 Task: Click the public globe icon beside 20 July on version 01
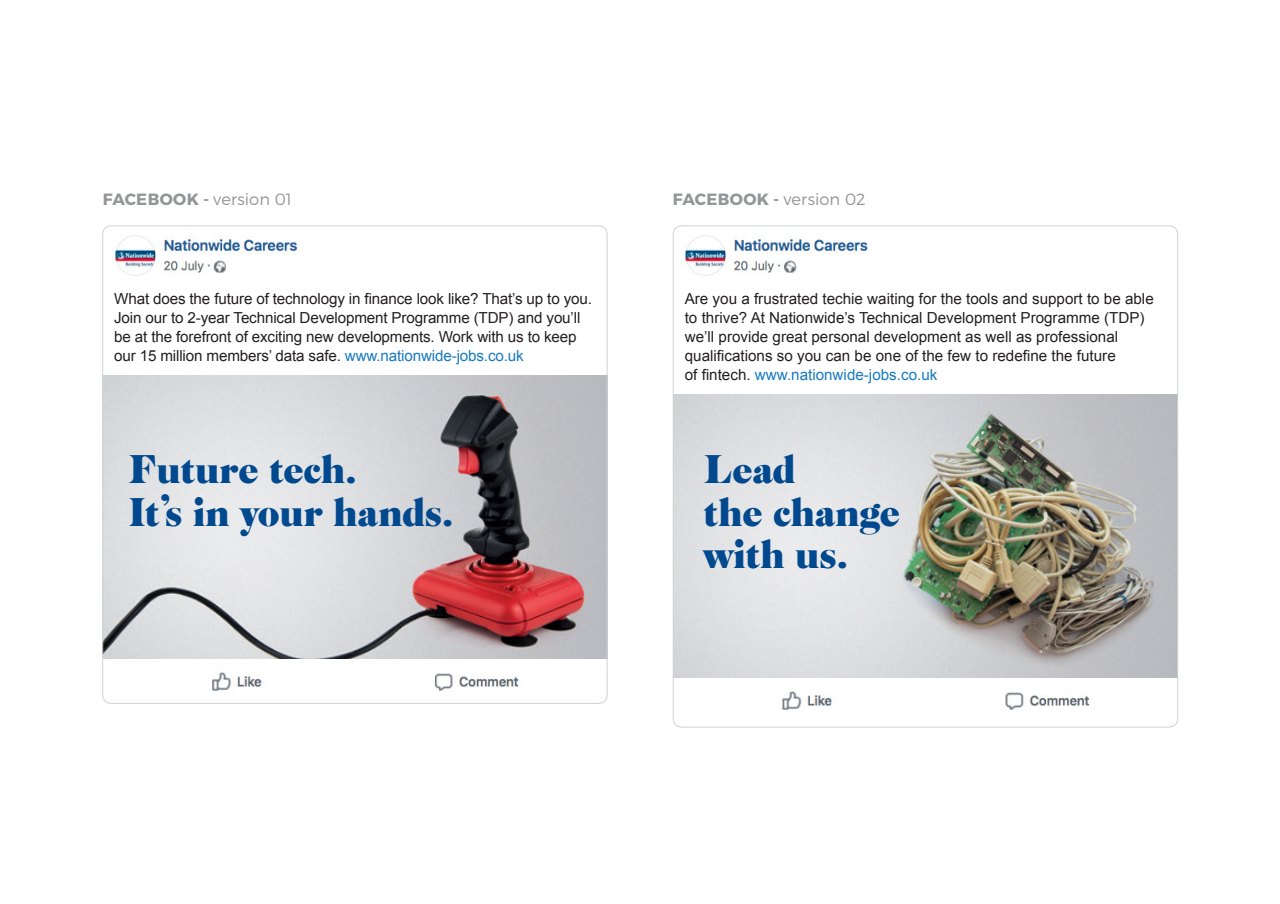pyautogui.click(x=220, y=267)
